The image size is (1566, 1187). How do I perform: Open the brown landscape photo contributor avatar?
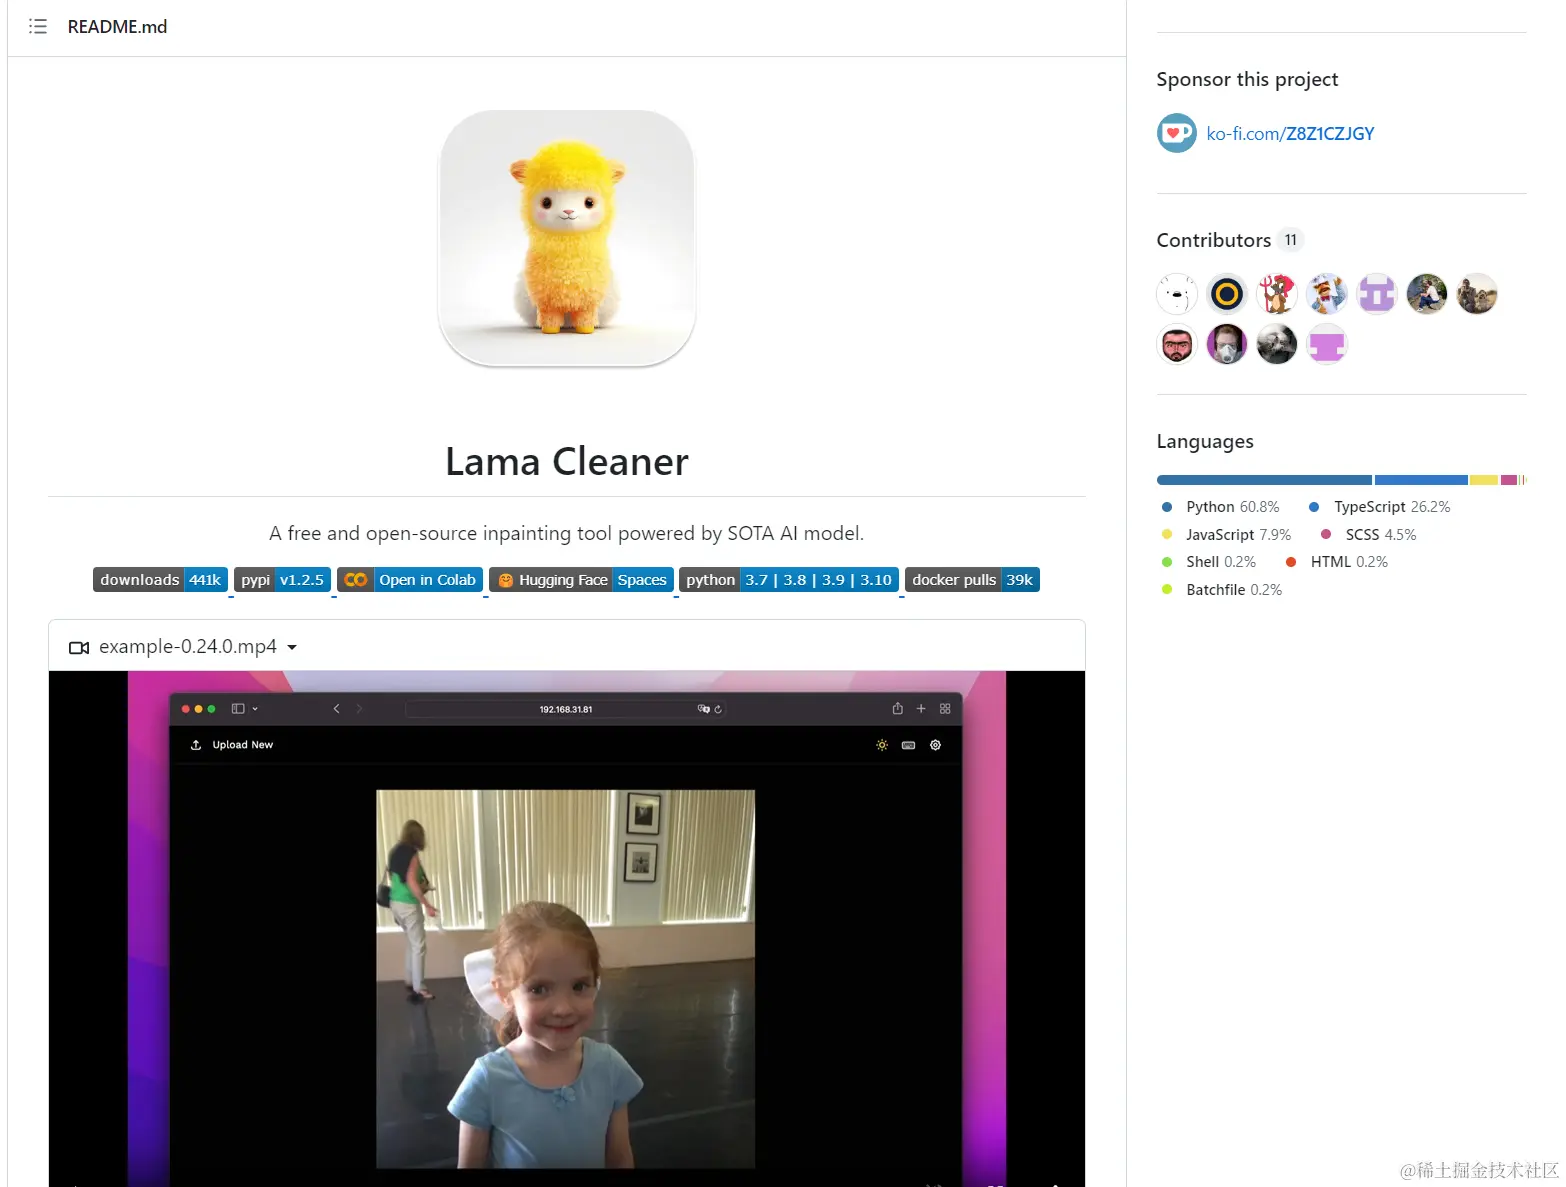click(x=1477, y=294)
